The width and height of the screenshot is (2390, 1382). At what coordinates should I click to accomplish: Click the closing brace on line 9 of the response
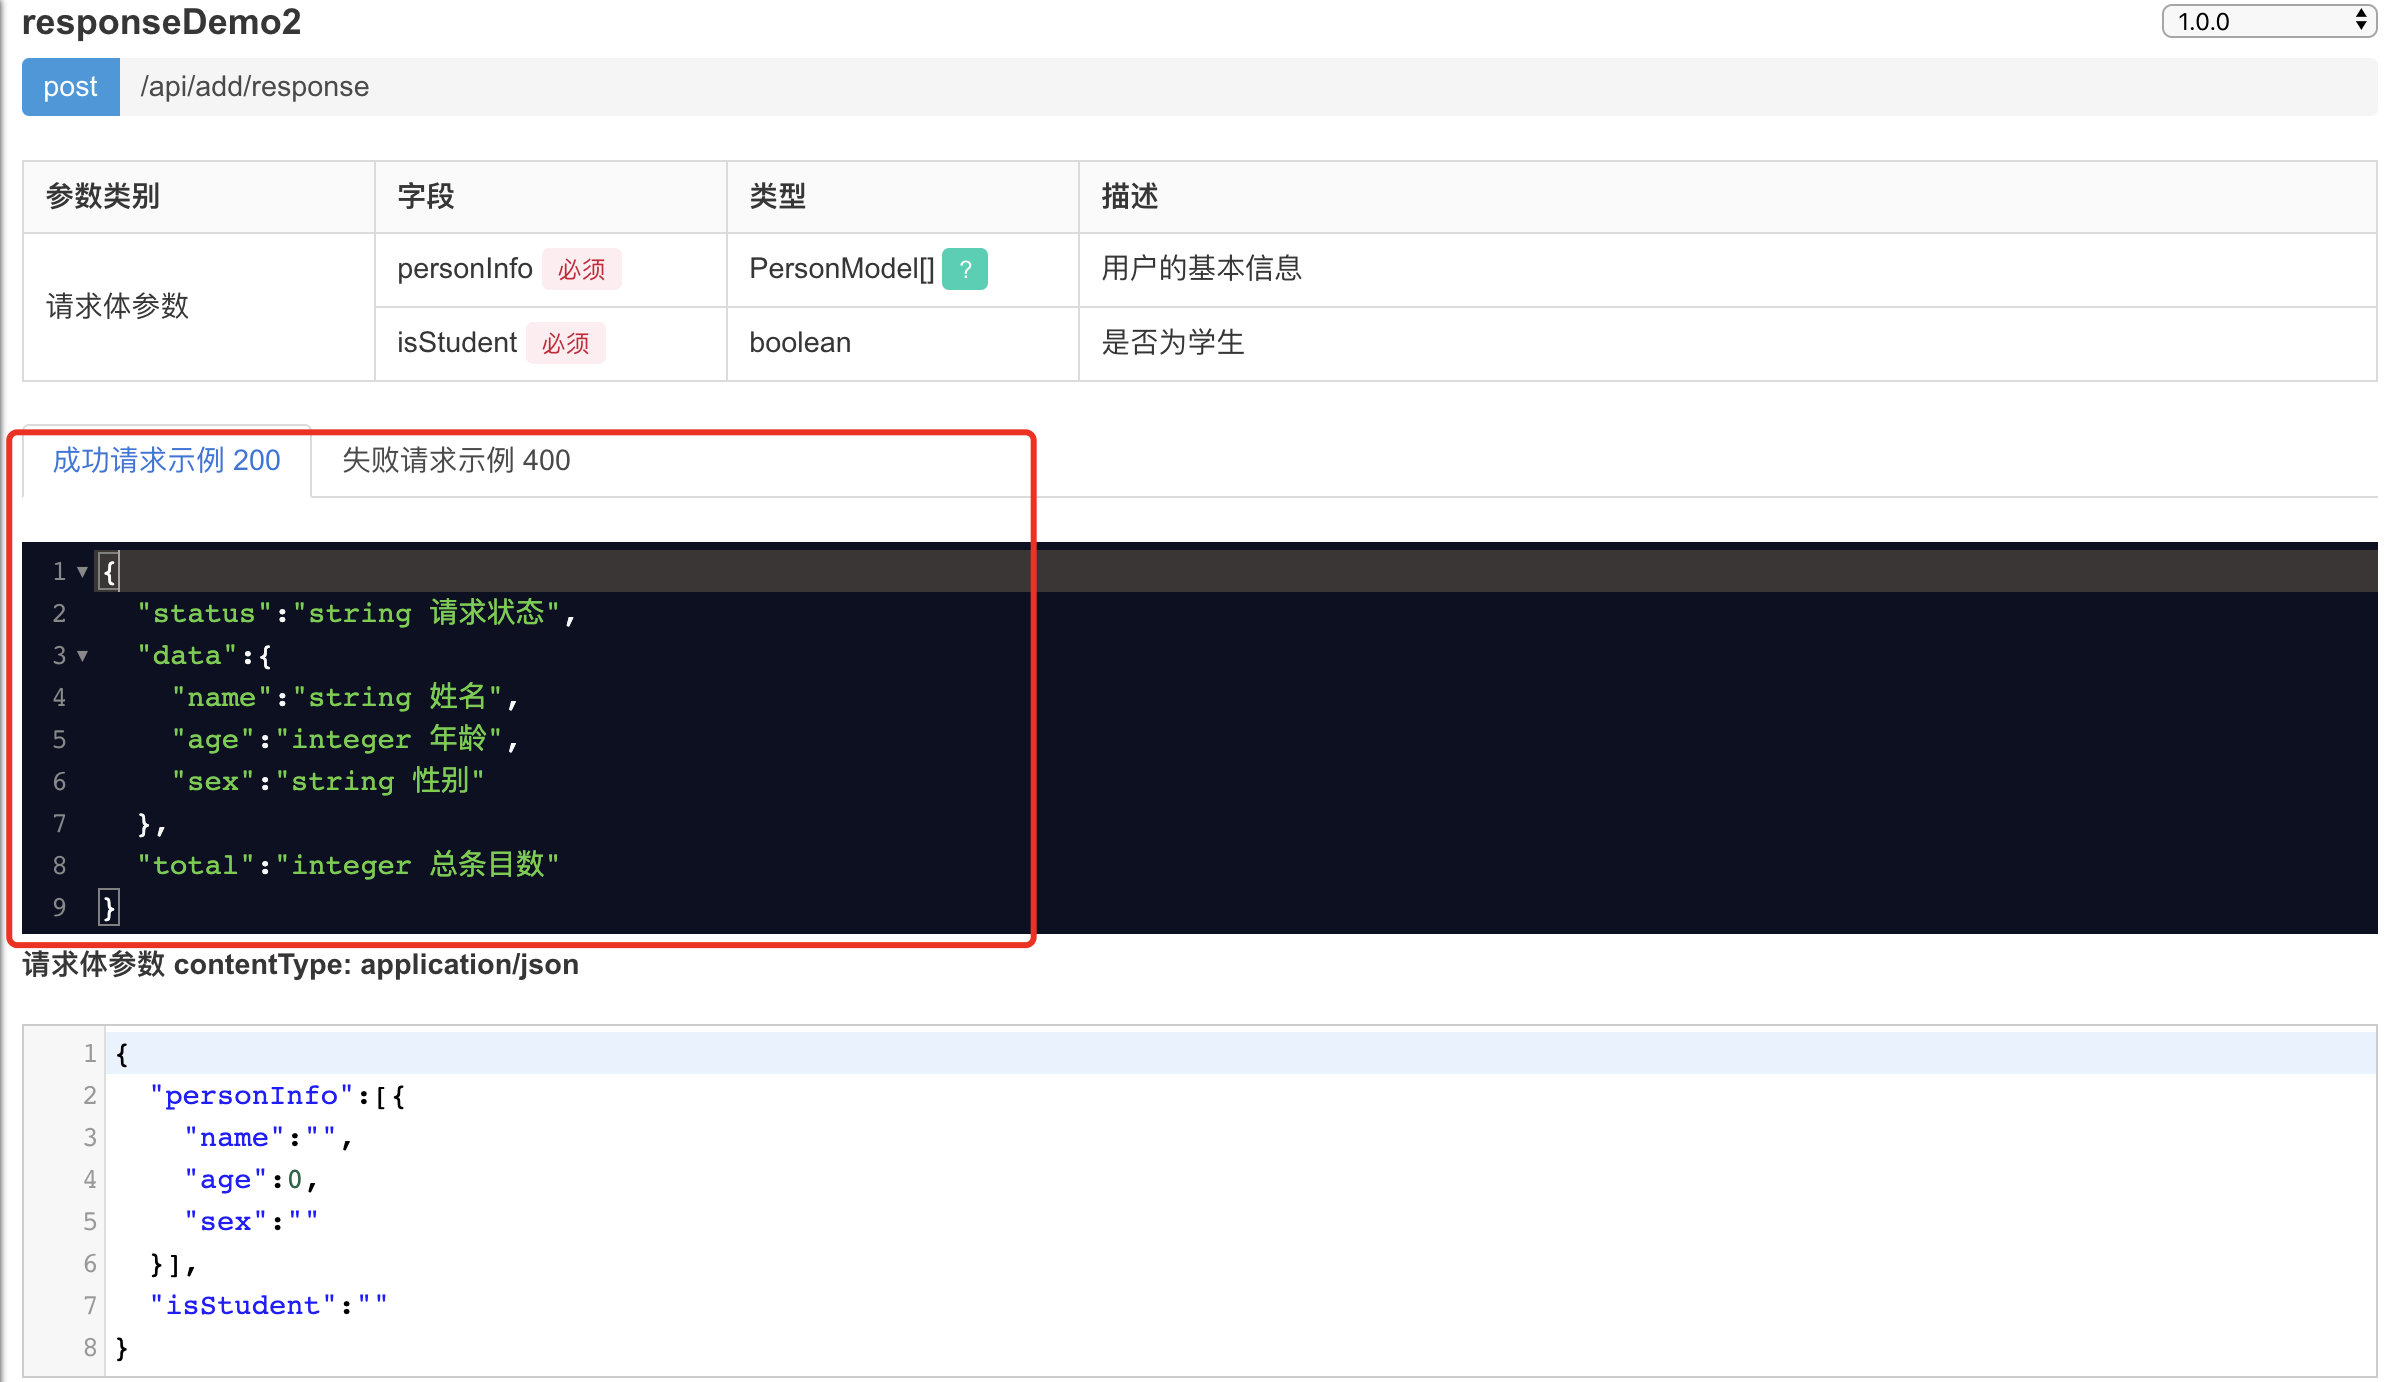click(109, 908)
